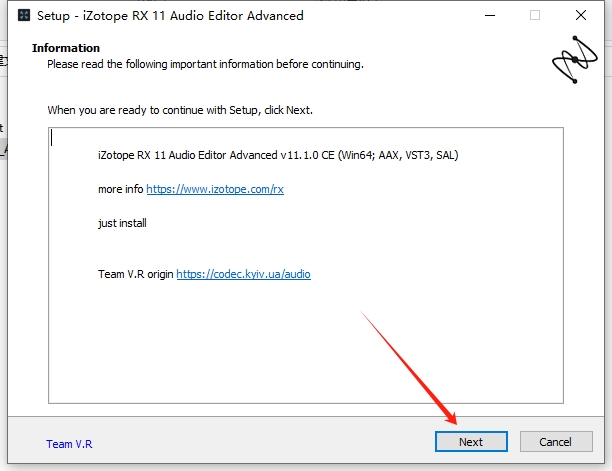612x471 pixels.
Task: Open the codec.kyiv.ua/audio link
Action: click(244, 274)
